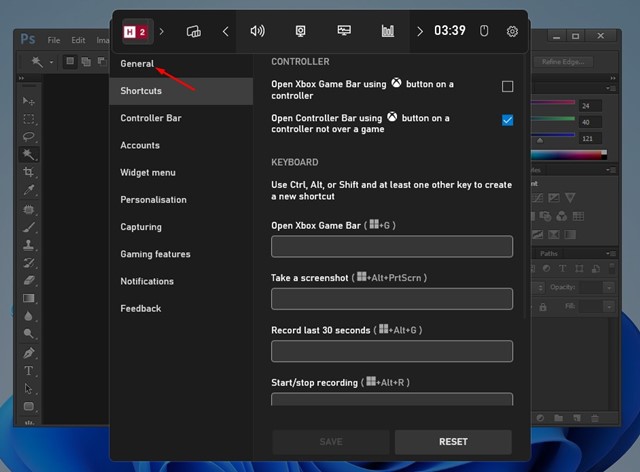Select the Gradient tool in Photoshop
The height and width of the screenshot is (472, 640).
click(29, 298)
